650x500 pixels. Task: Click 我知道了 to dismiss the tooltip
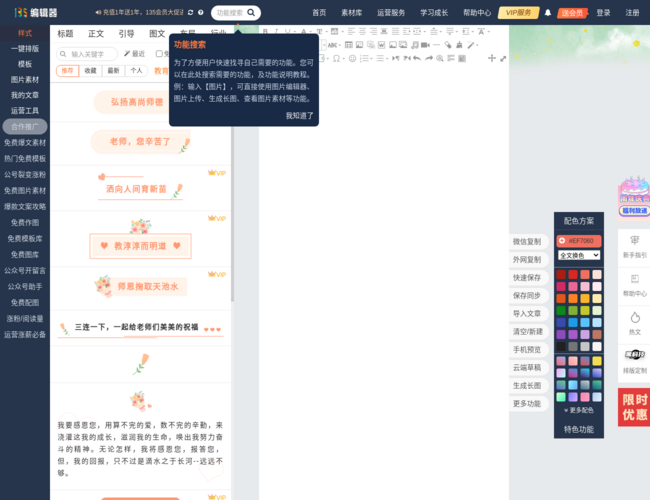pyautogui.click(x=299, y=116)
